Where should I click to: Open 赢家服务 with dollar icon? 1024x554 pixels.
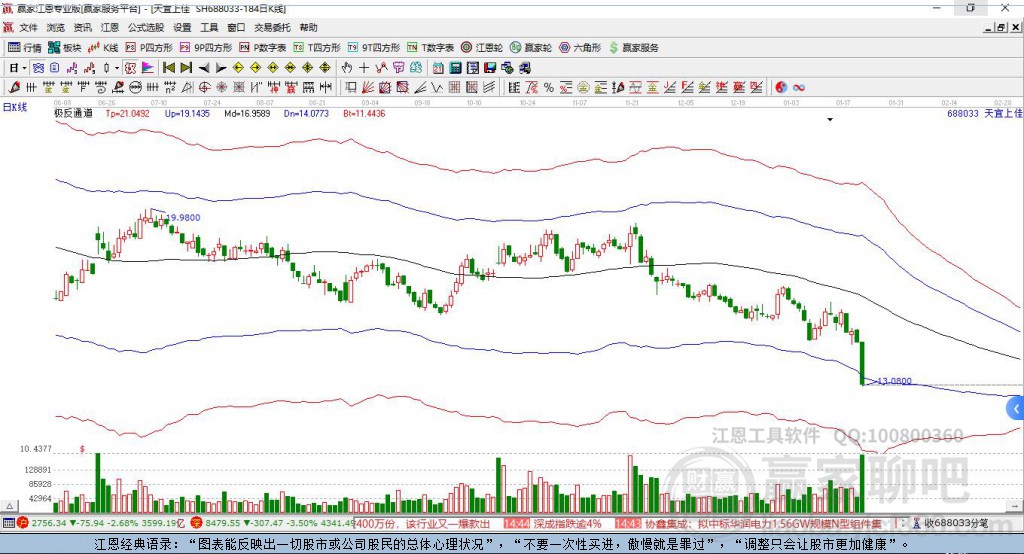[633, 48]
